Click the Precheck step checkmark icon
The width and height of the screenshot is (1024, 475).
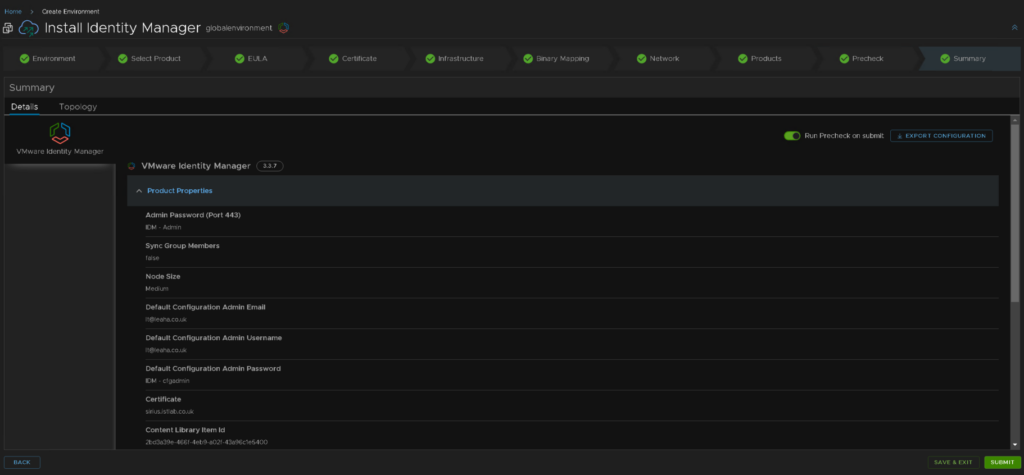[x=844, y=59]
